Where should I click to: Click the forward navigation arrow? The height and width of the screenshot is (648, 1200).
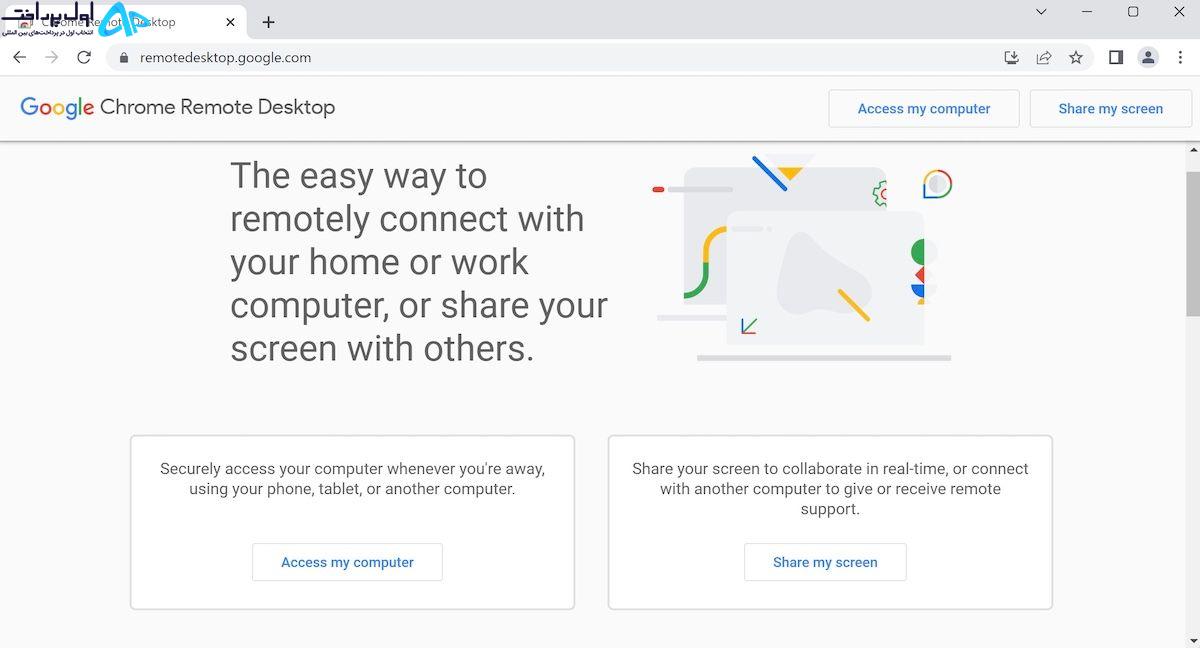pos(52,58)
